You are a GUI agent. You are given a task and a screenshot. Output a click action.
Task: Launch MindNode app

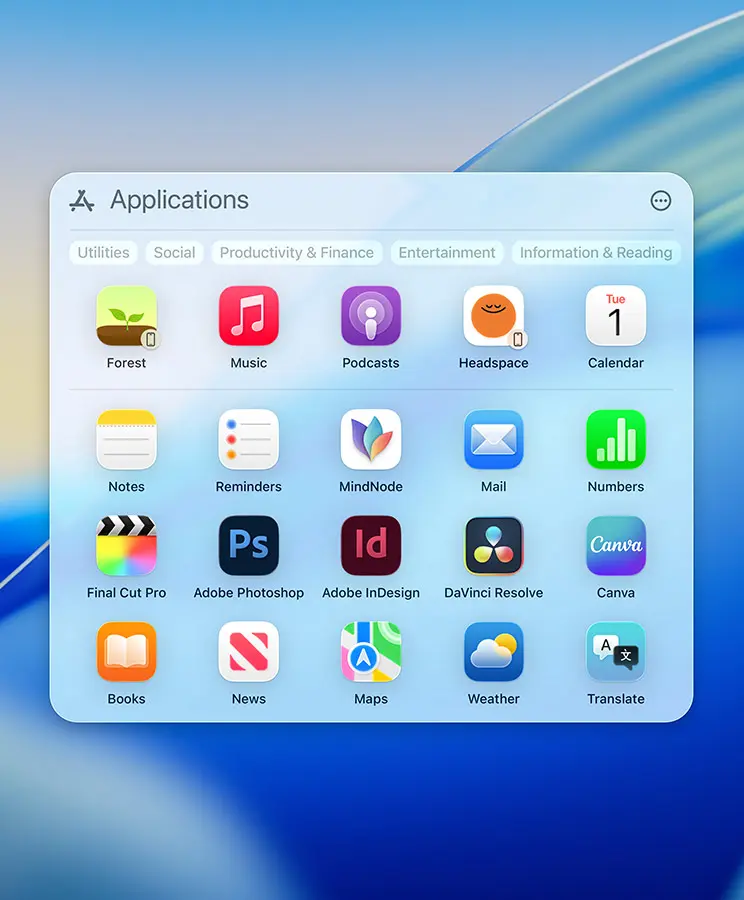pos(371,440)
